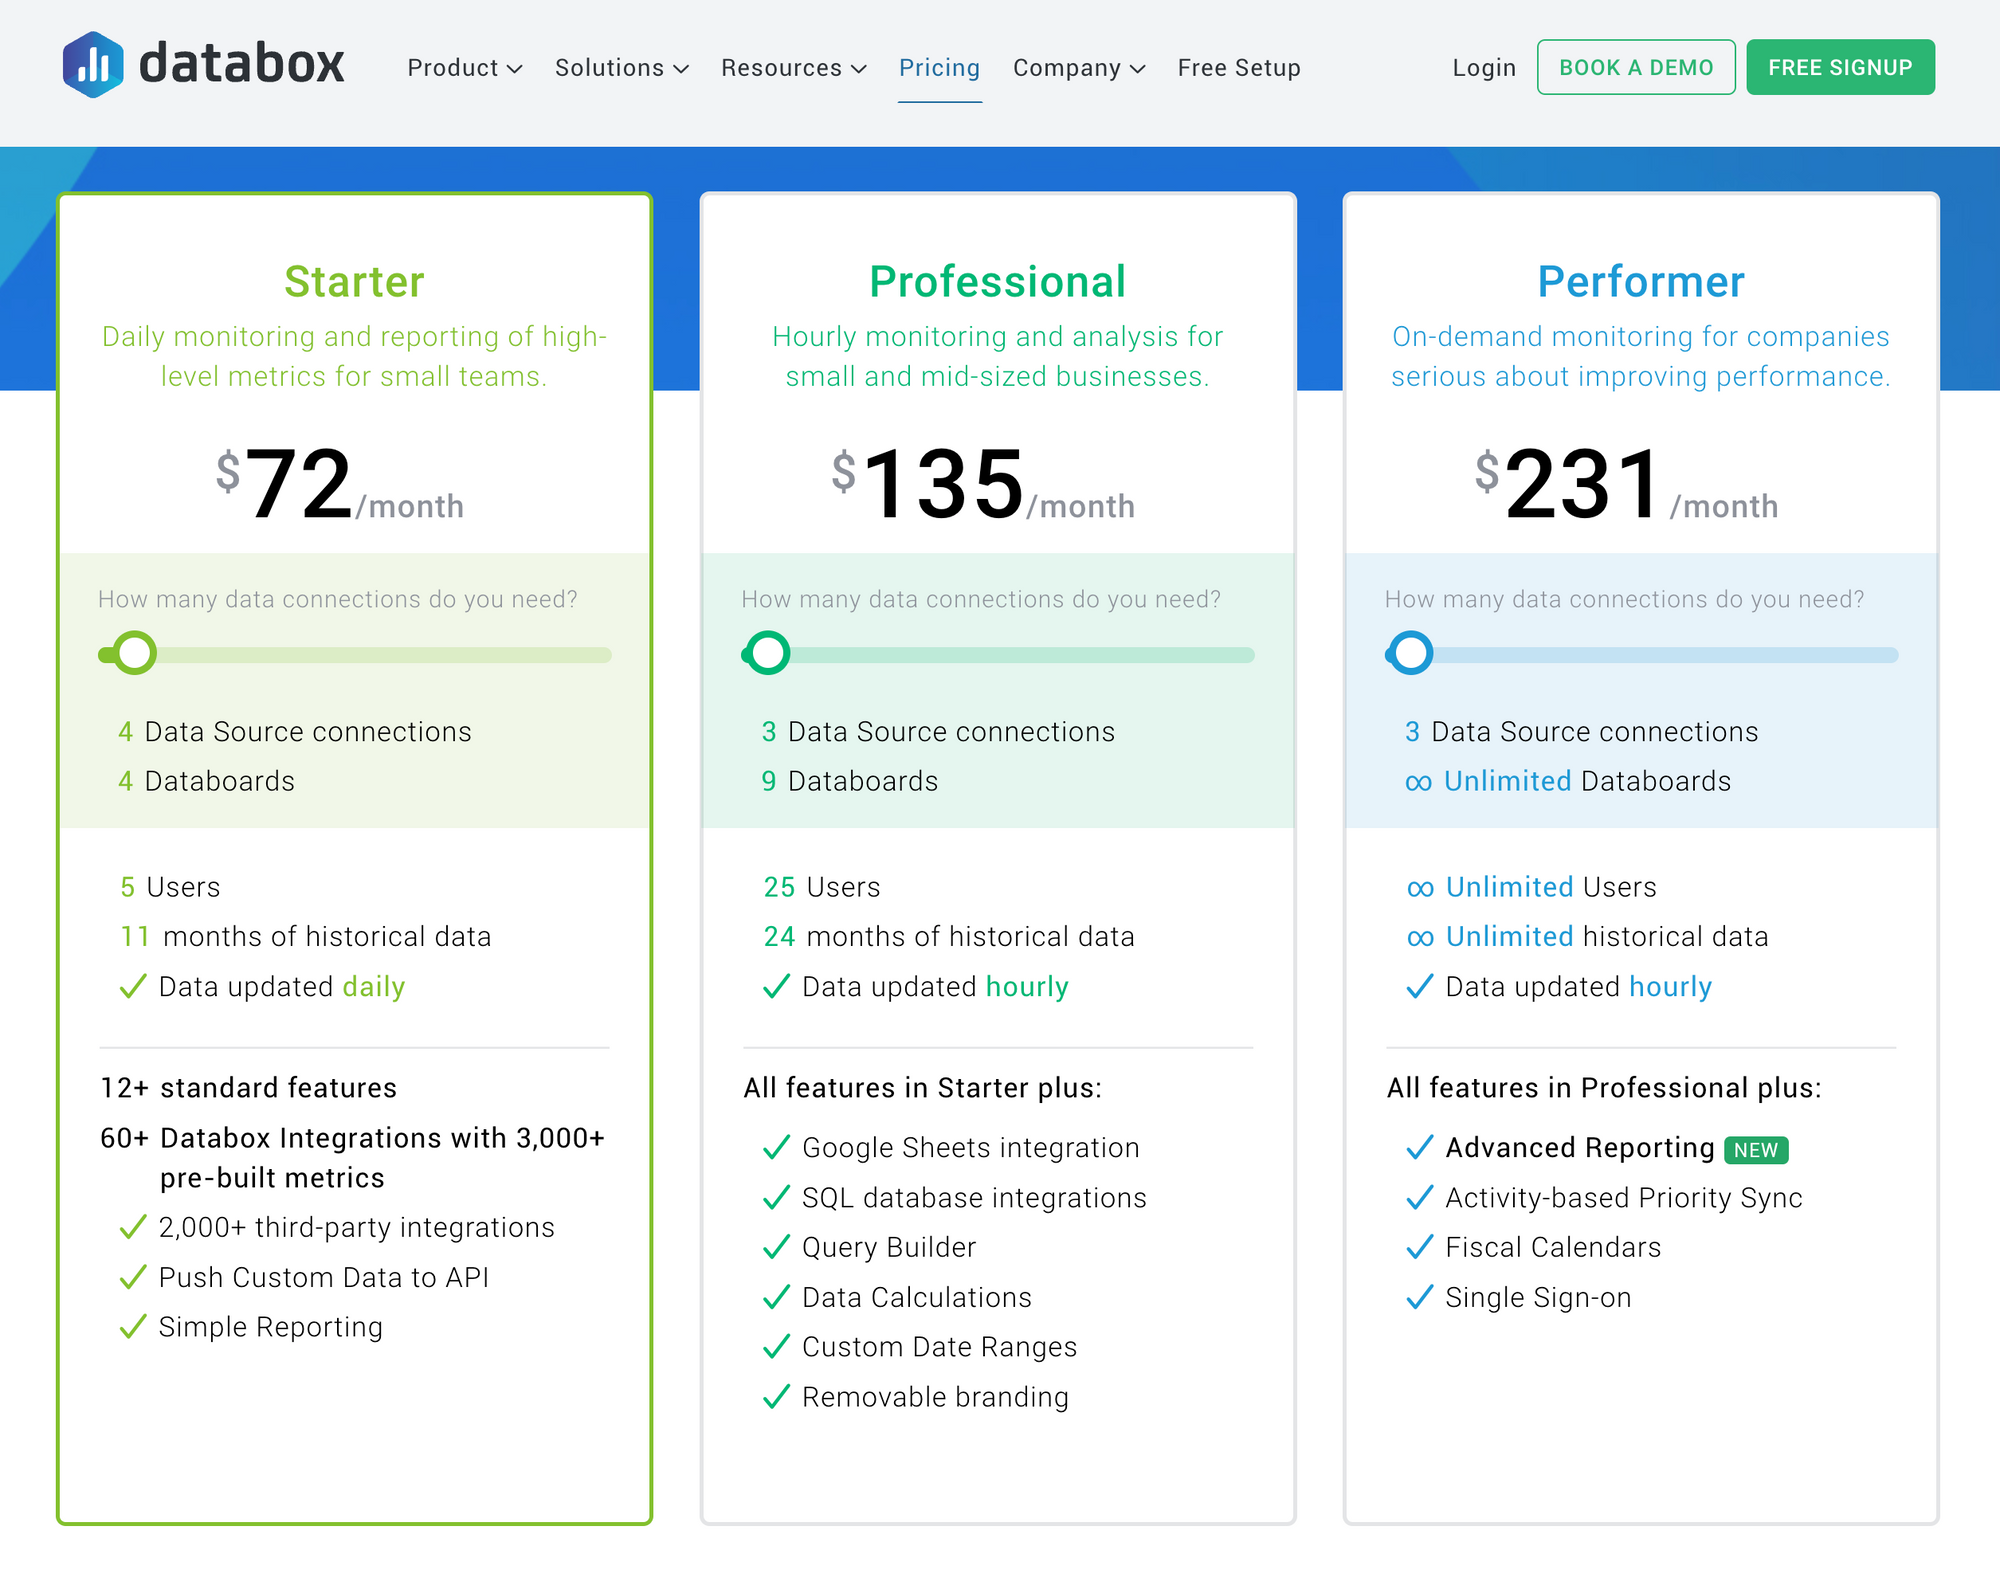Click '24 months of historical data' text
The width and height of the screenshot is (2000, 1578).
tap(949, 937)
